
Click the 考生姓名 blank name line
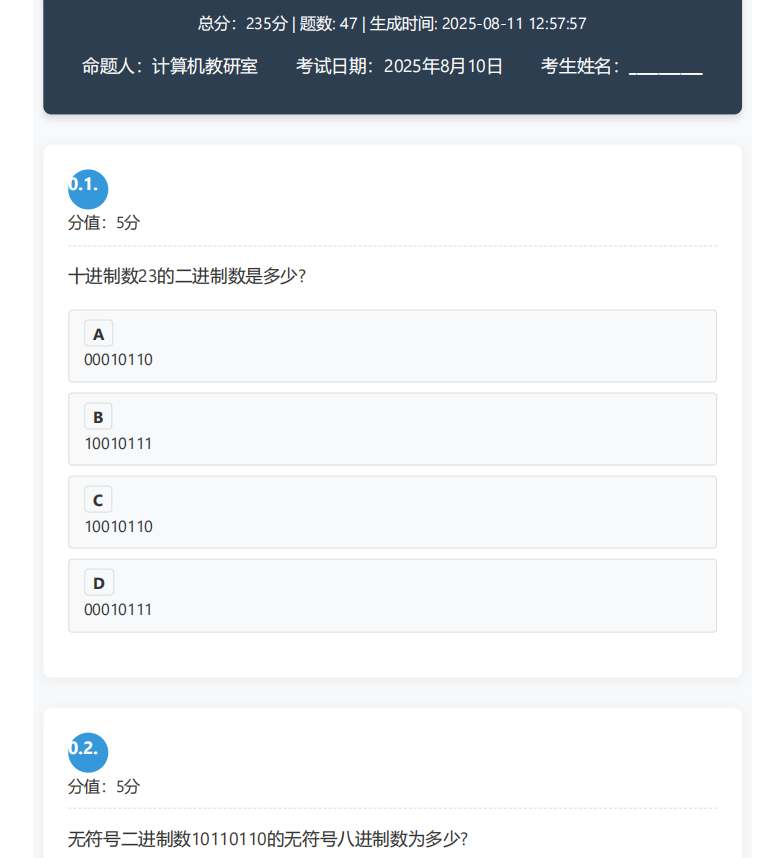(665, 68)
